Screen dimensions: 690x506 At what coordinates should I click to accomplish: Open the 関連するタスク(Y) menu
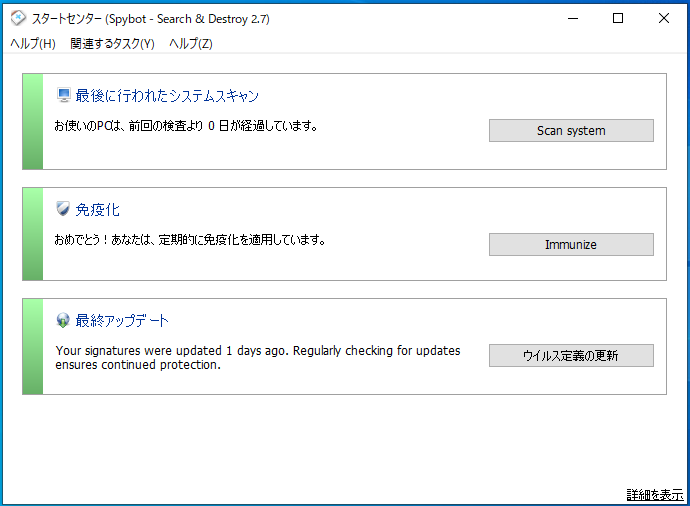(112, 44)
